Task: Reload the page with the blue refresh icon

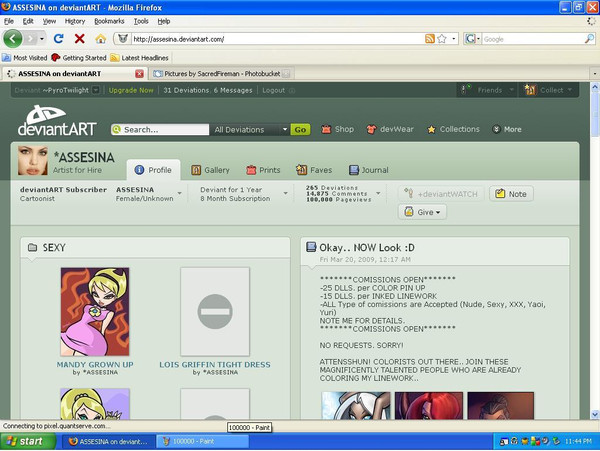Action: (59, 39)
